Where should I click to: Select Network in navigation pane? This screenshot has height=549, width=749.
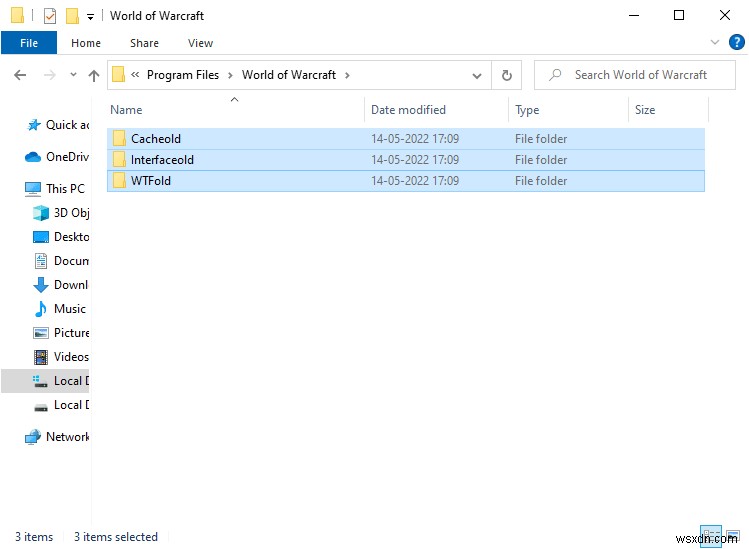67,437
